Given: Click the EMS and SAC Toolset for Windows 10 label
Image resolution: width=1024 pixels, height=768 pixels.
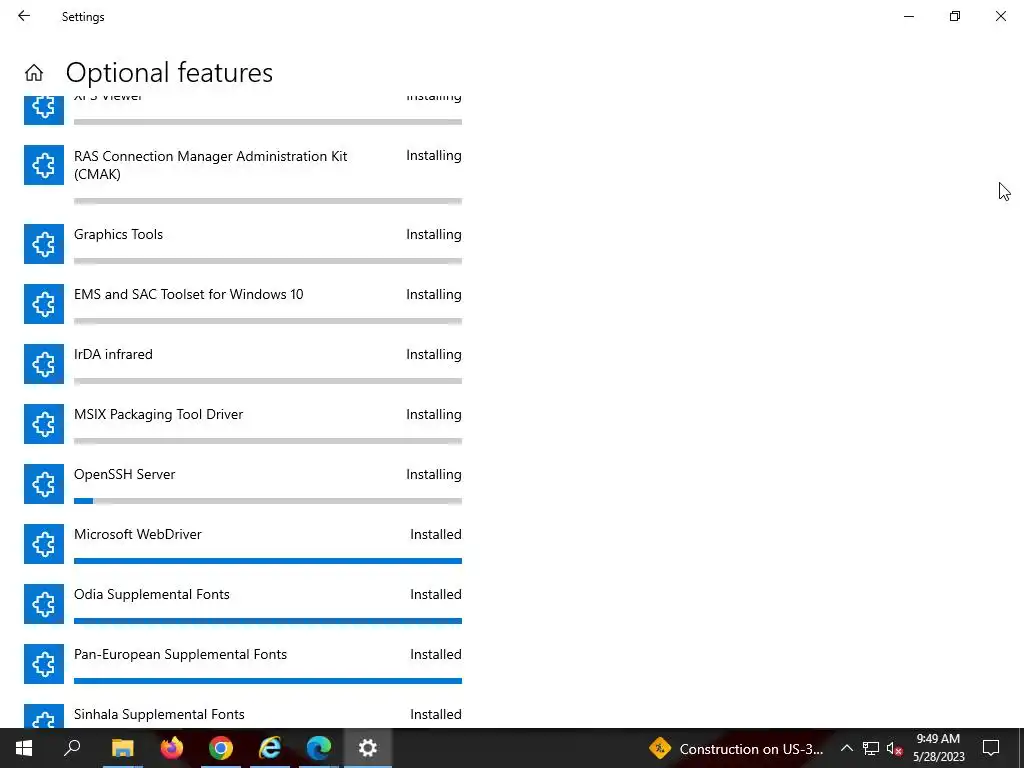Looking at the screenshot, I should coord(189,295).
